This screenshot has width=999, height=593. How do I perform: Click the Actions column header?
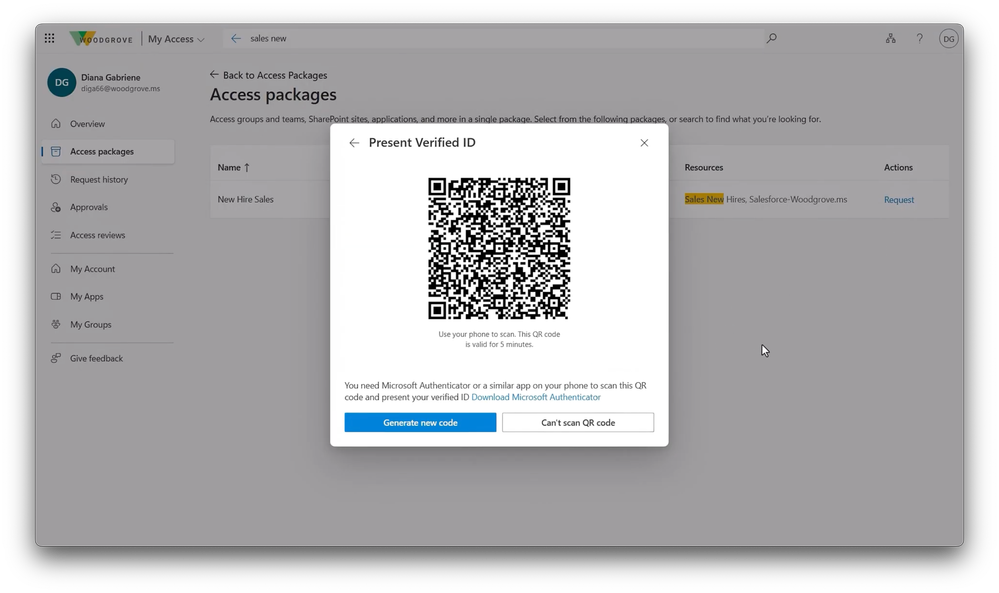coord(898,168)
